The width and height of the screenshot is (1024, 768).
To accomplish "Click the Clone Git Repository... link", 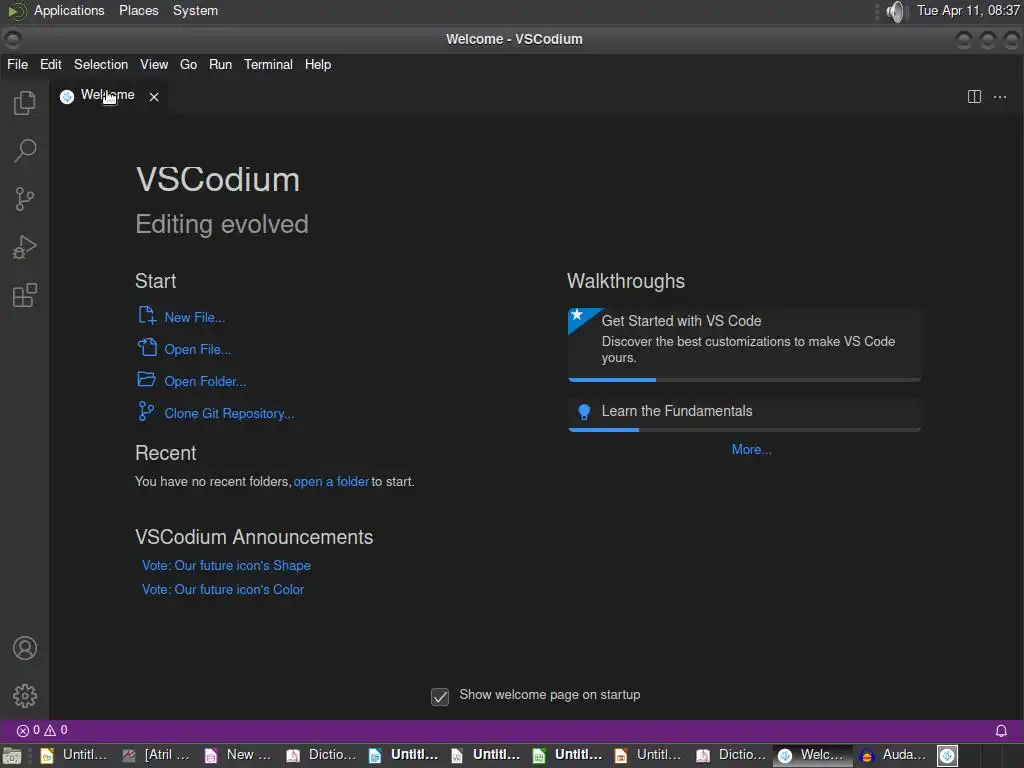I will click(229, 413).
